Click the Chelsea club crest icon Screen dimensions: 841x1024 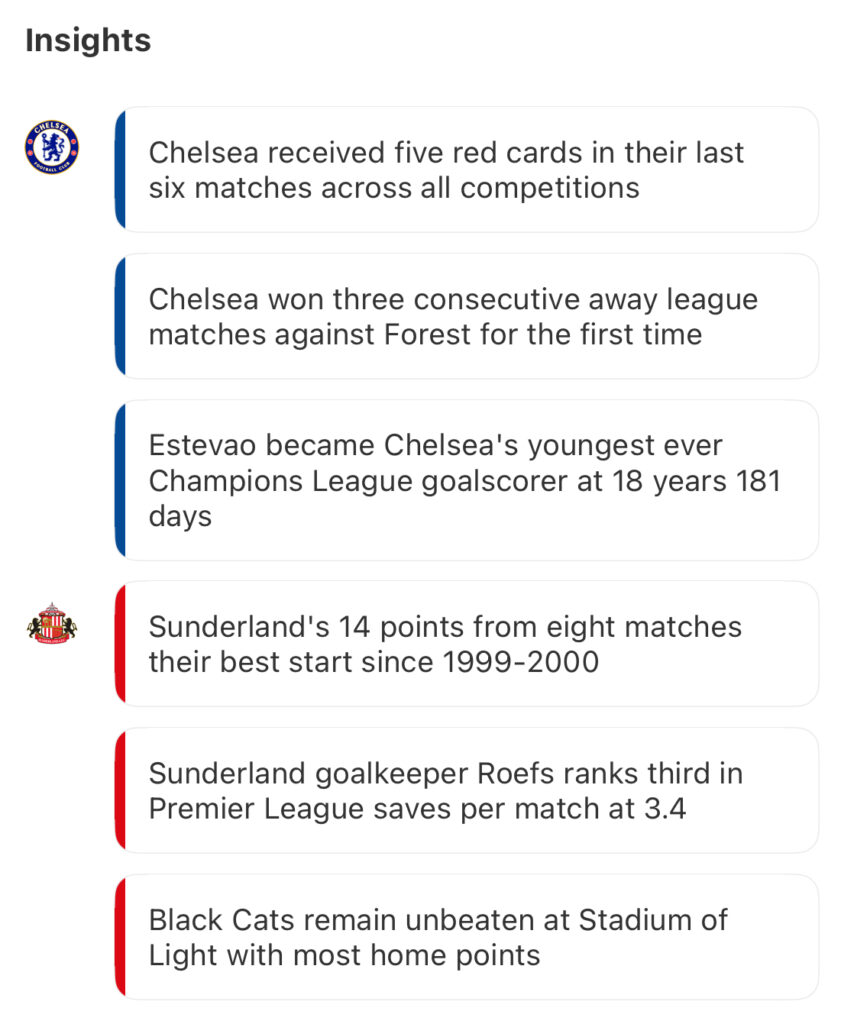51,147
